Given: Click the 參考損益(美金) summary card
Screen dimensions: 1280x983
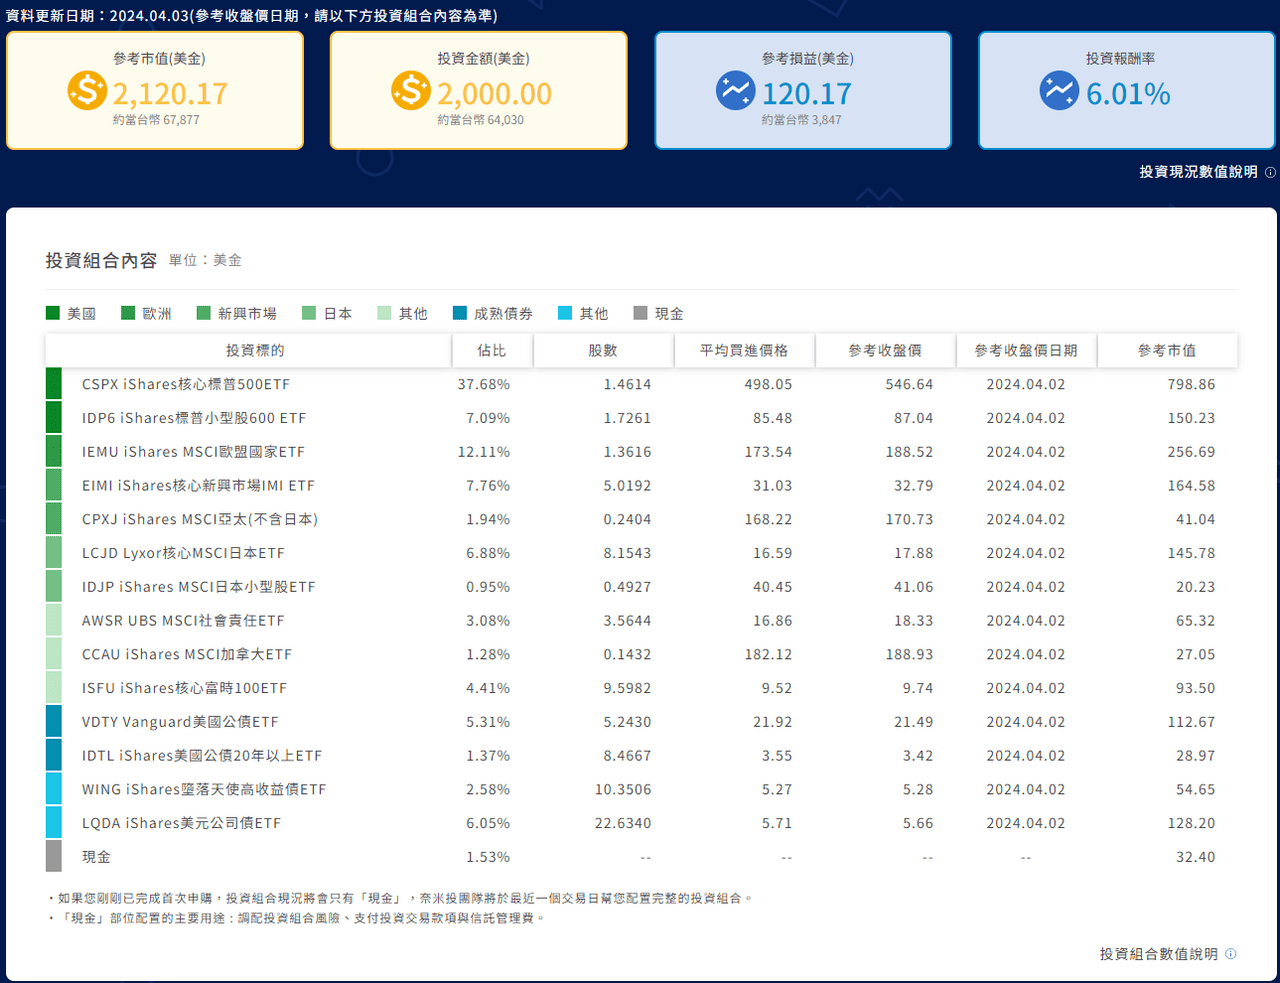Looking at the screenshot, I should [803, 90].
